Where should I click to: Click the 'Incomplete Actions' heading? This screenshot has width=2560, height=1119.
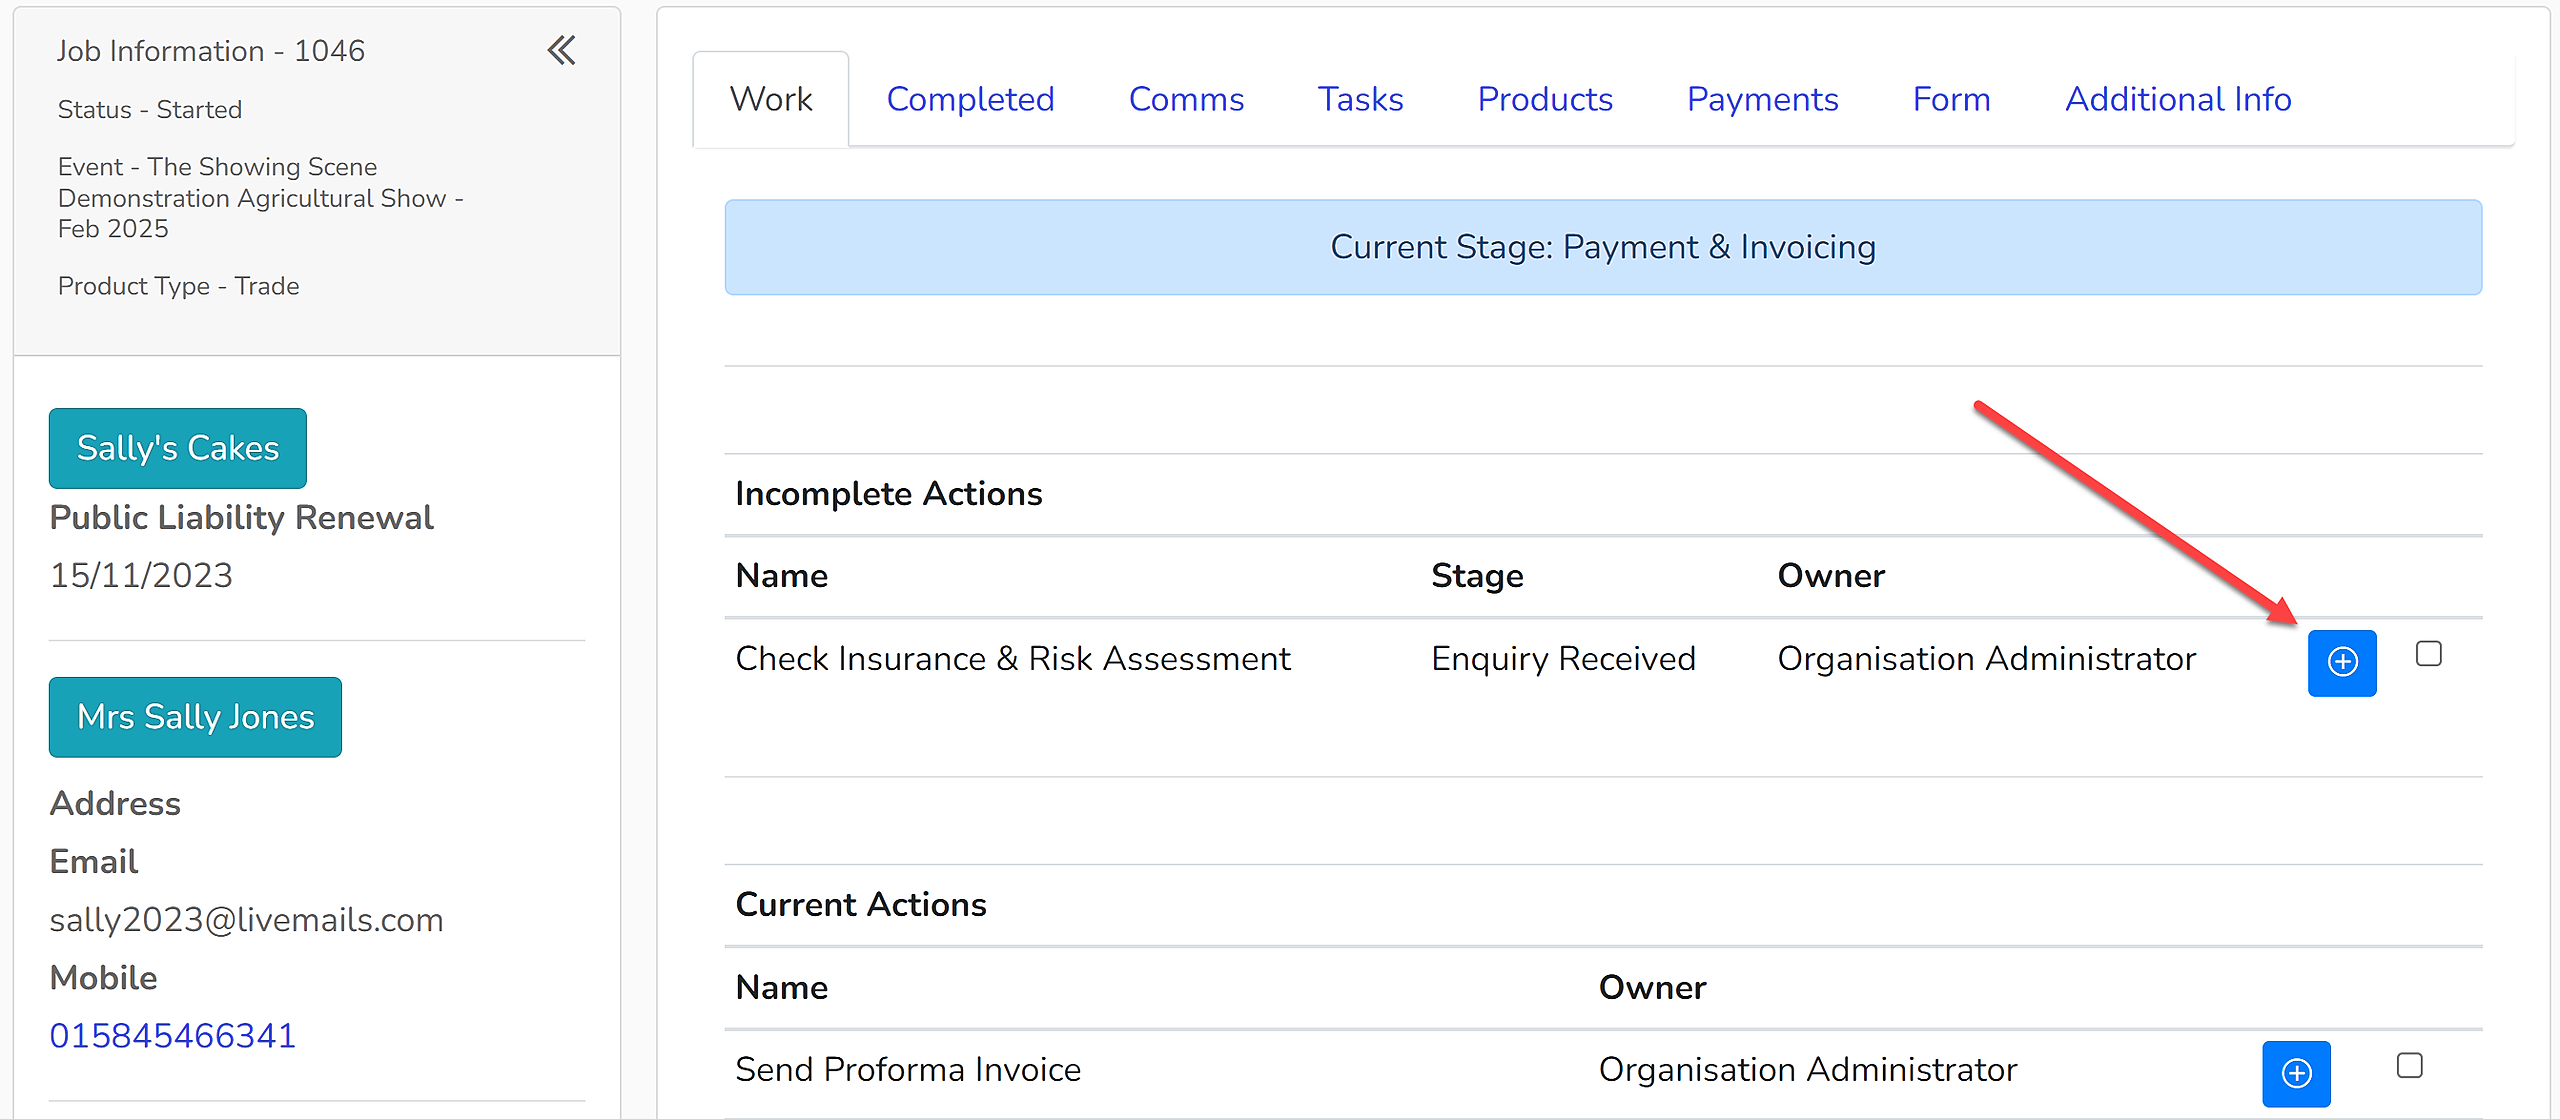(888, 494)
